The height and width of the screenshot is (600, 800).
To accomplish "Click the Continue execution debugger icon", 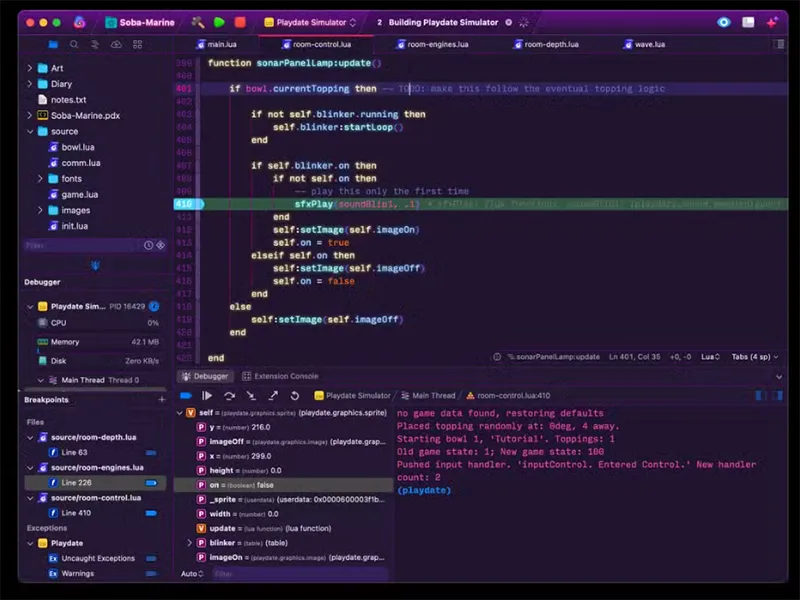I will 207,396.
